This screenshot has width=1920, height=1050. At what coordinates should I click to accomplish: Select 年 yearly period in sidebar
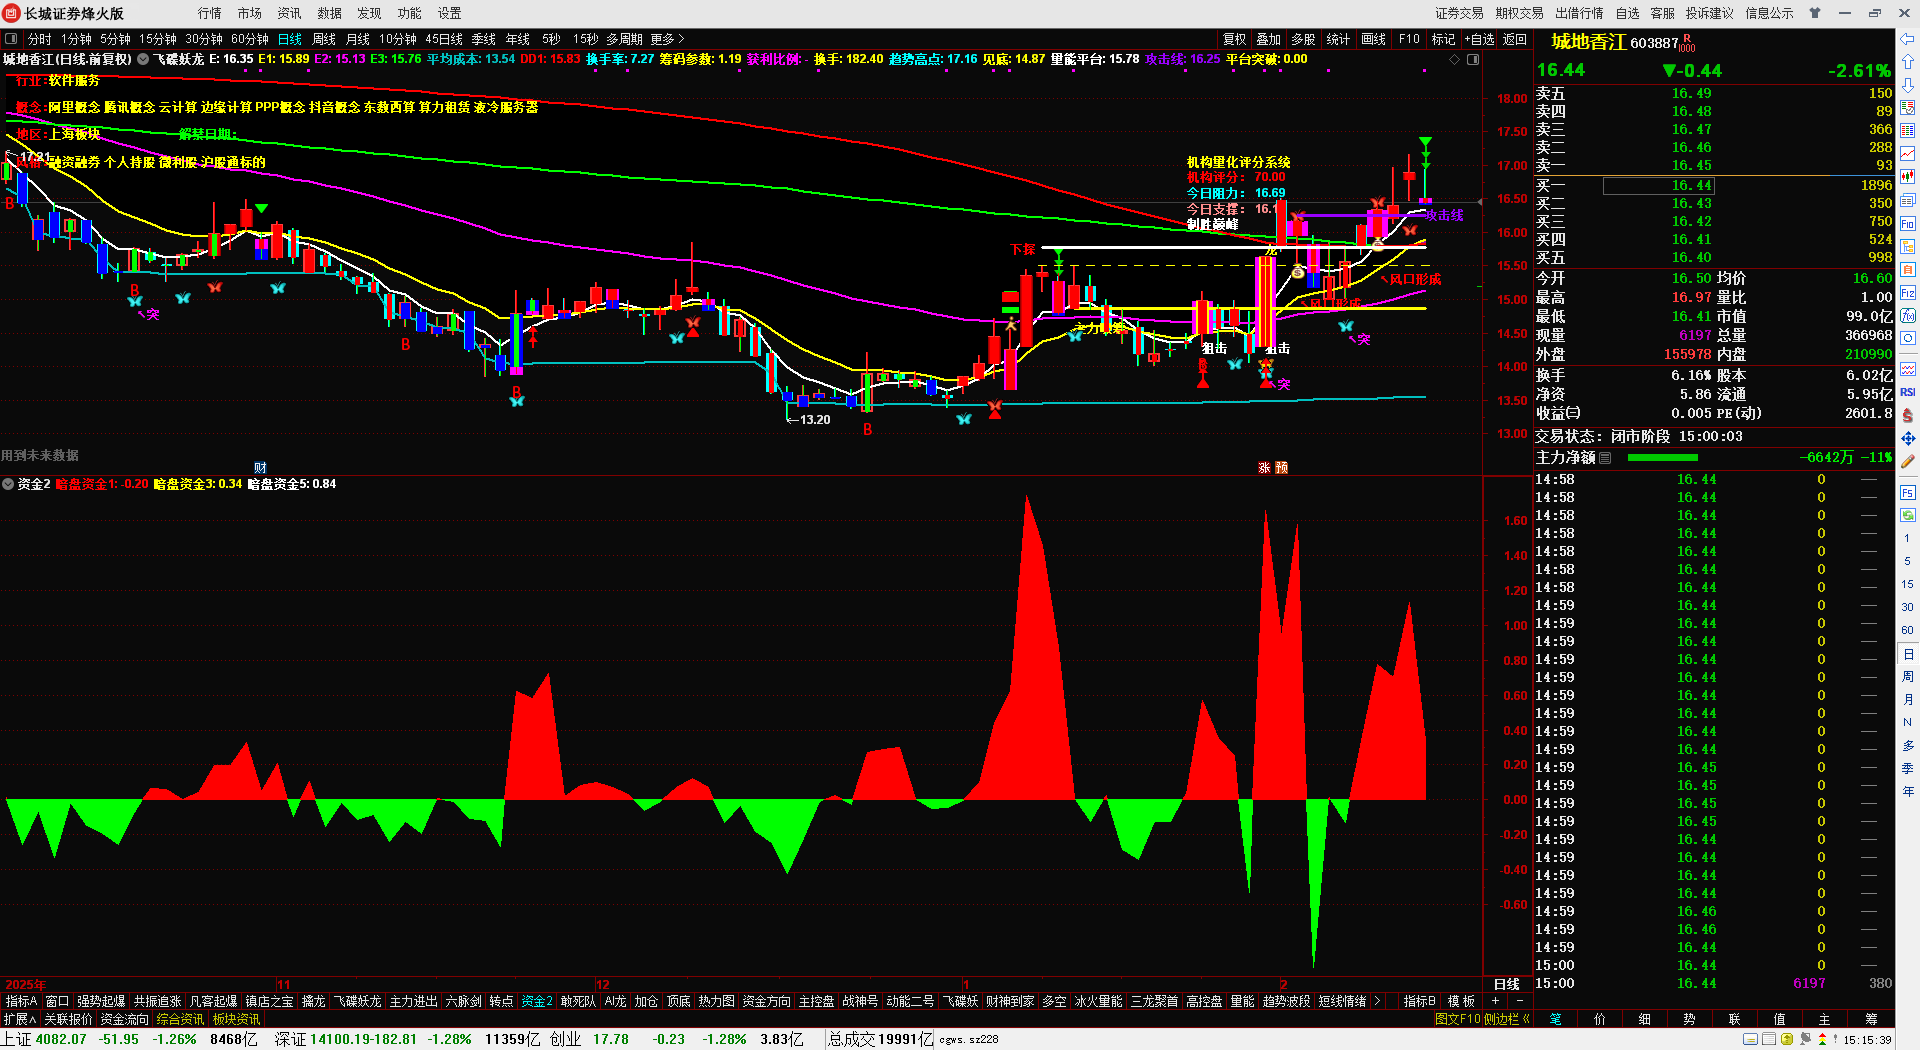click(1907, 791)
